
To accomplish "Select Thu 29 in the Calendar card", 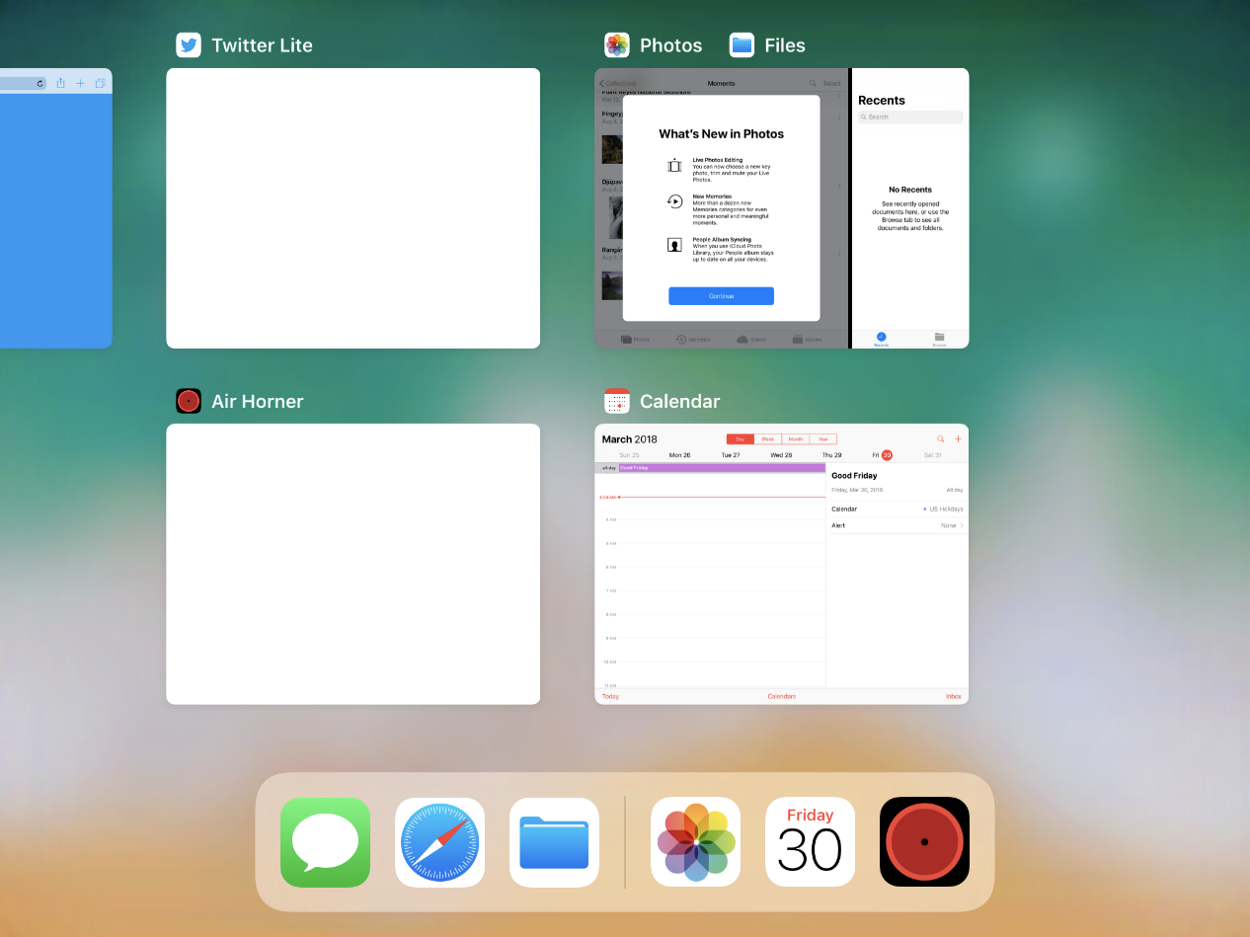I will [832, 455].
